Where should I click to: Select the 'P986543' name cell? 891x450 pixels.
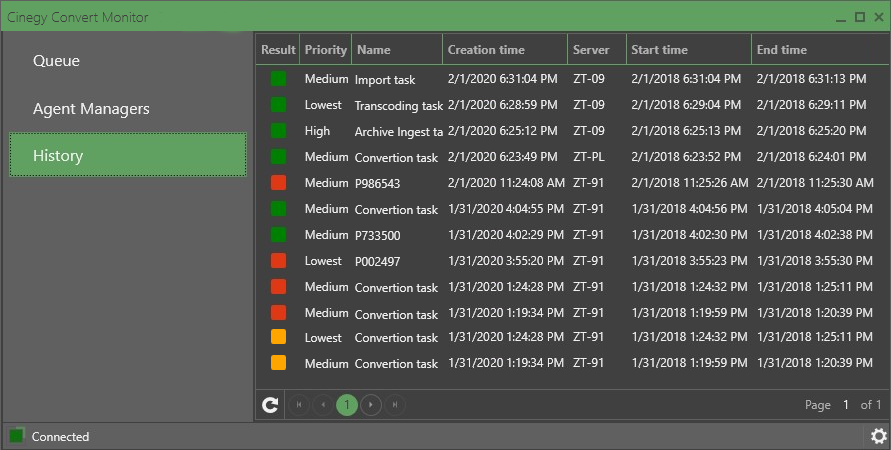click(x=377, y=184)
